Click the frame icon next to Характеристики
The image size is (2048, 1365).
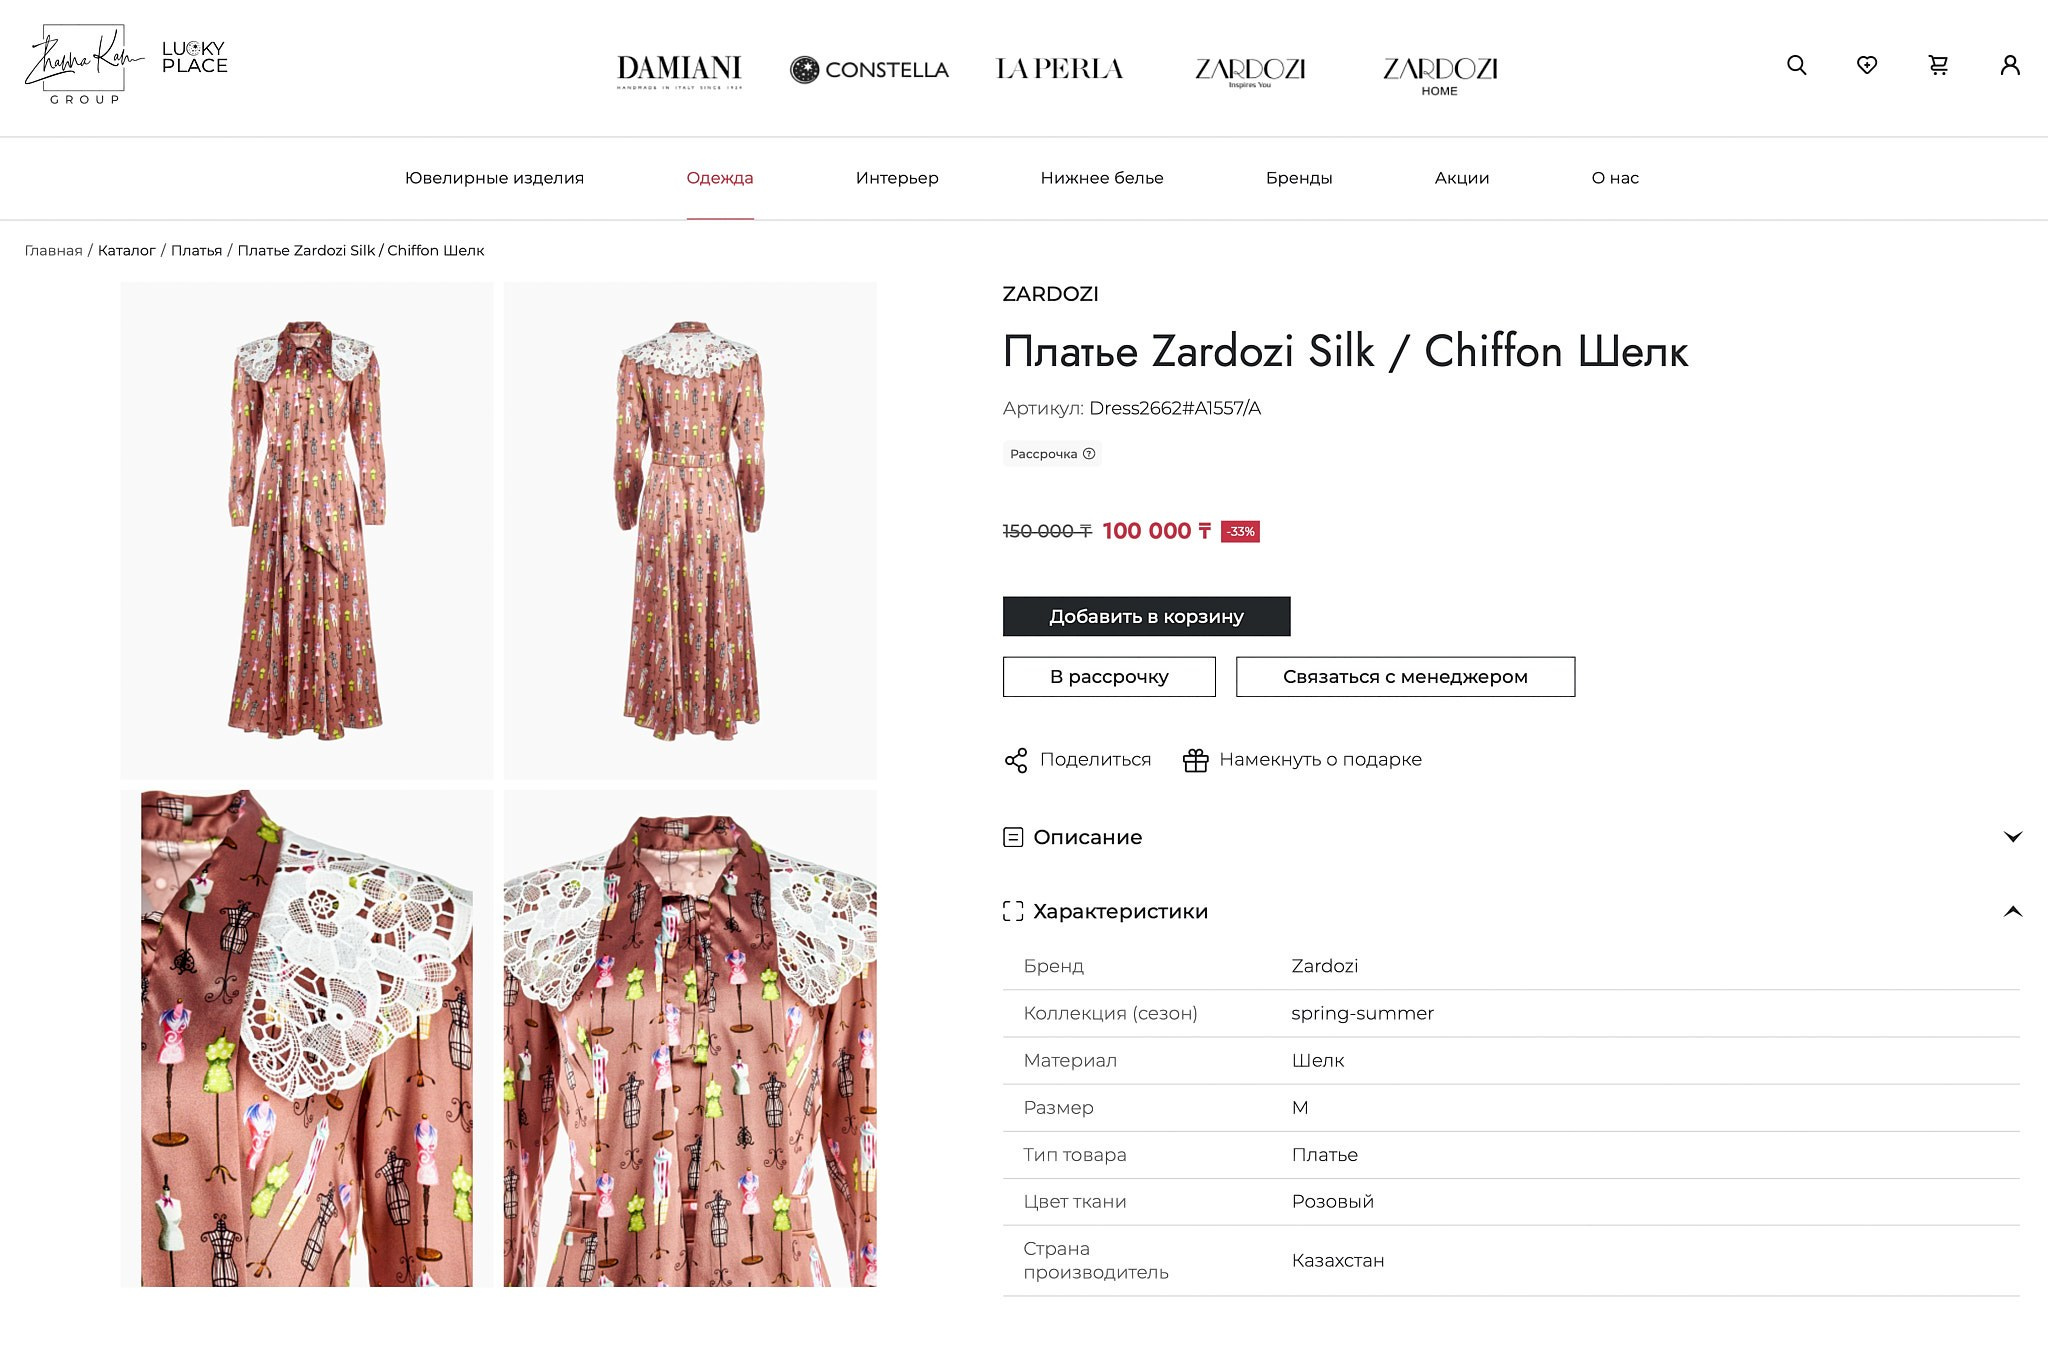click(x=1013, y=911)
